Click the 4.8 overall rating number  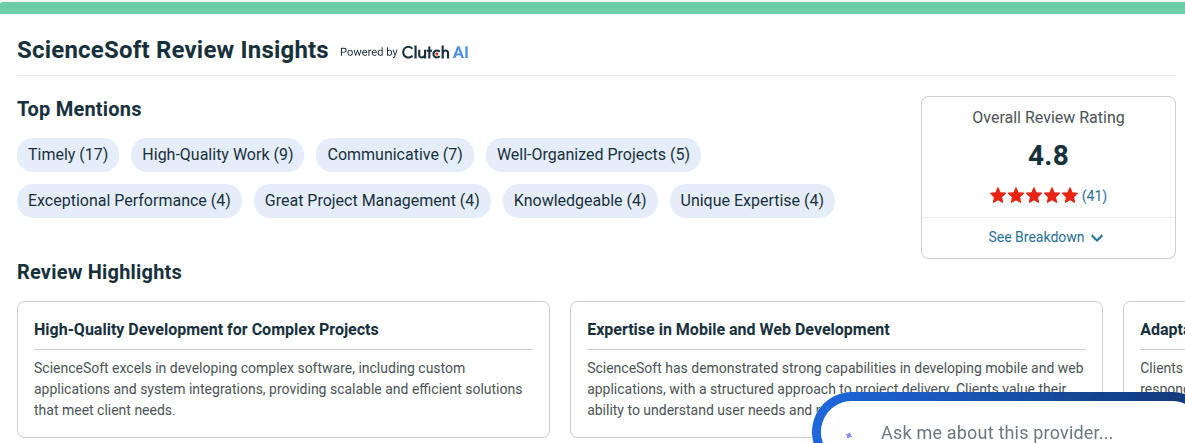pos(1048,156)
